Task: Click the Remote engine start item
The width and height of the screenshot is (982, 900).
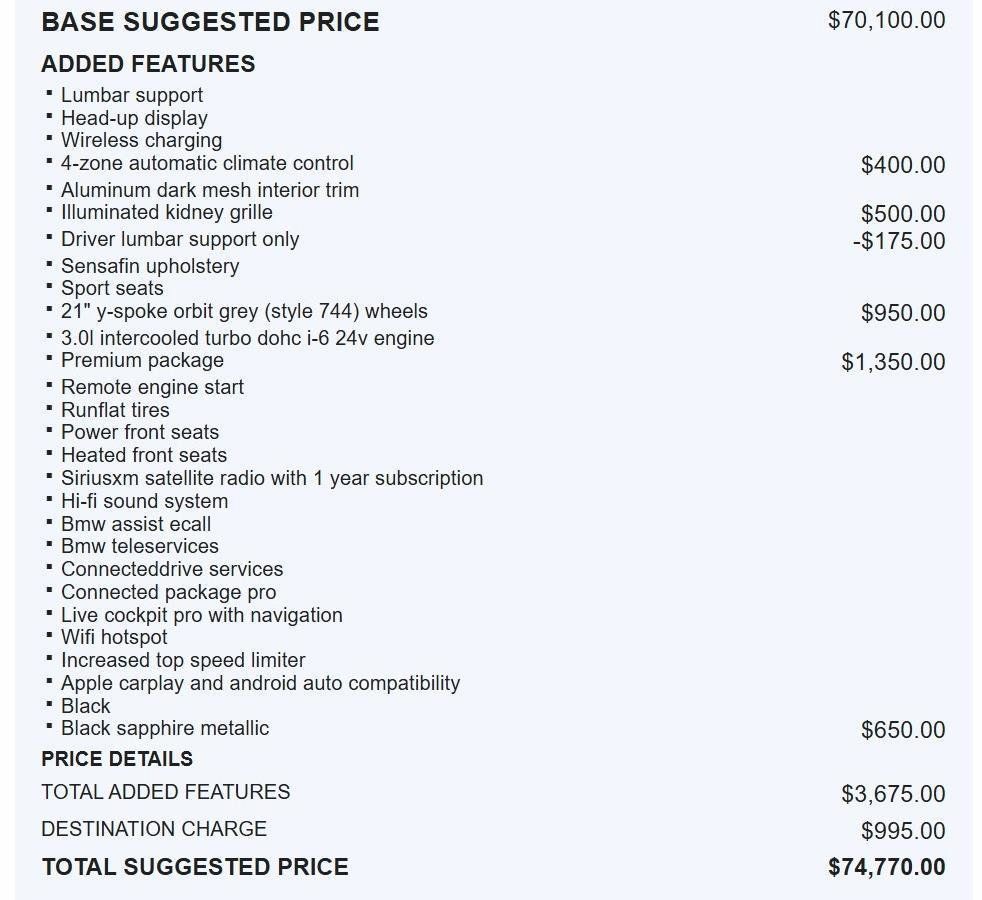Action: click(152, 387)
